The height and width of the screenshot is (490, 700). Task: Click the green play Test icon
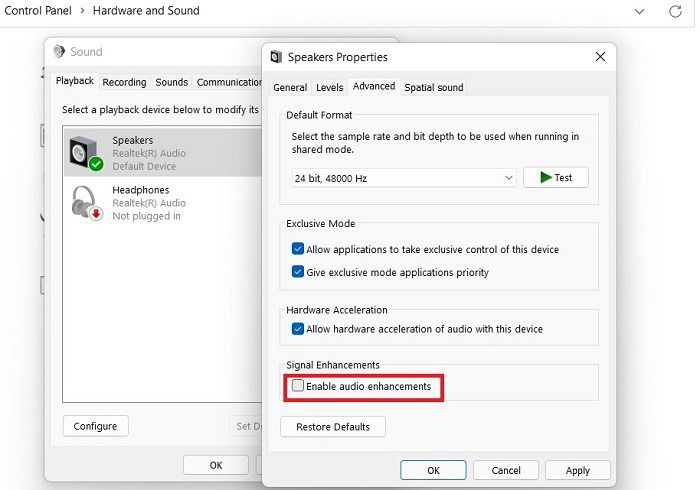pos(546,177)
